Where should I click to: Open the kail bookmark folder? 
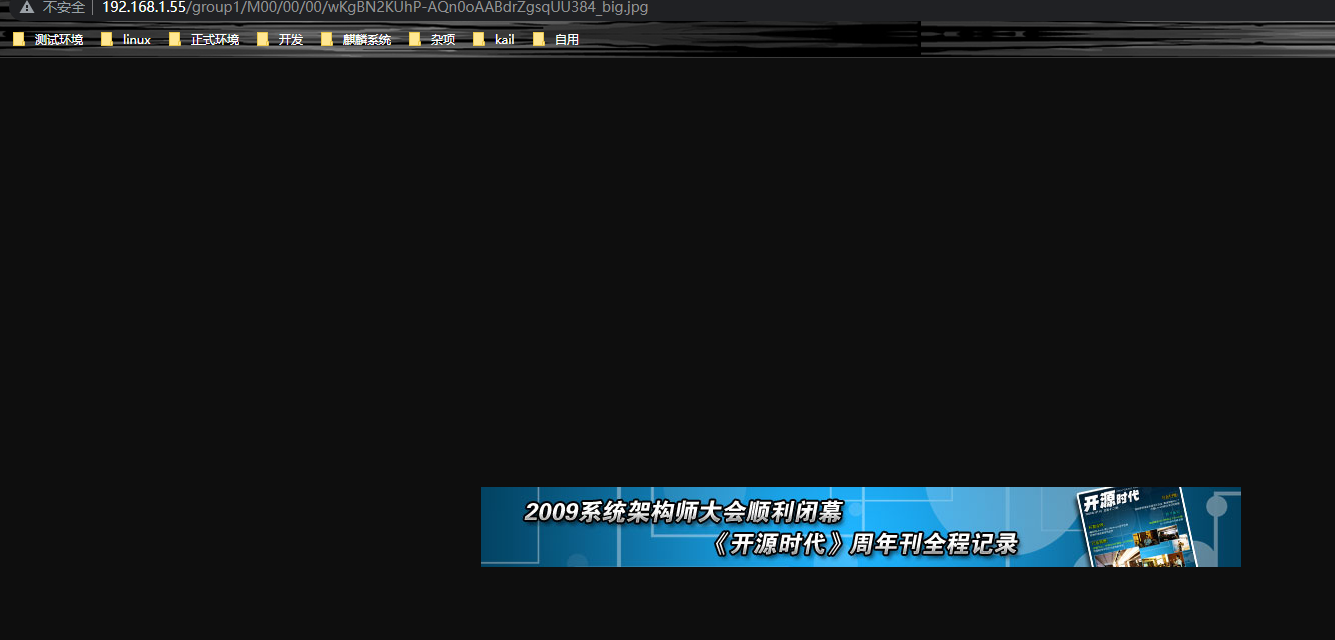tap(494, 40)
